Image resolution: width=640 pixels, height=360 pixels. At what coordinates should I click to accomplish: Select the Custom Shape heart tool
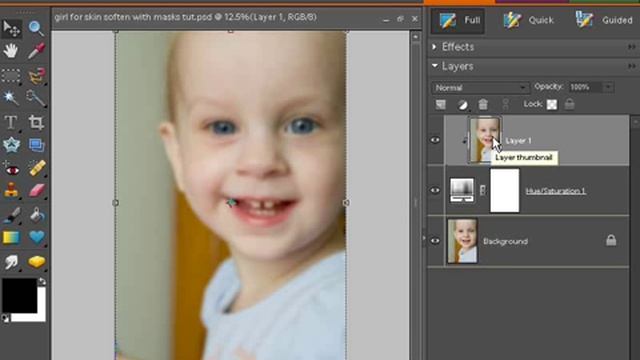(37, 238)
